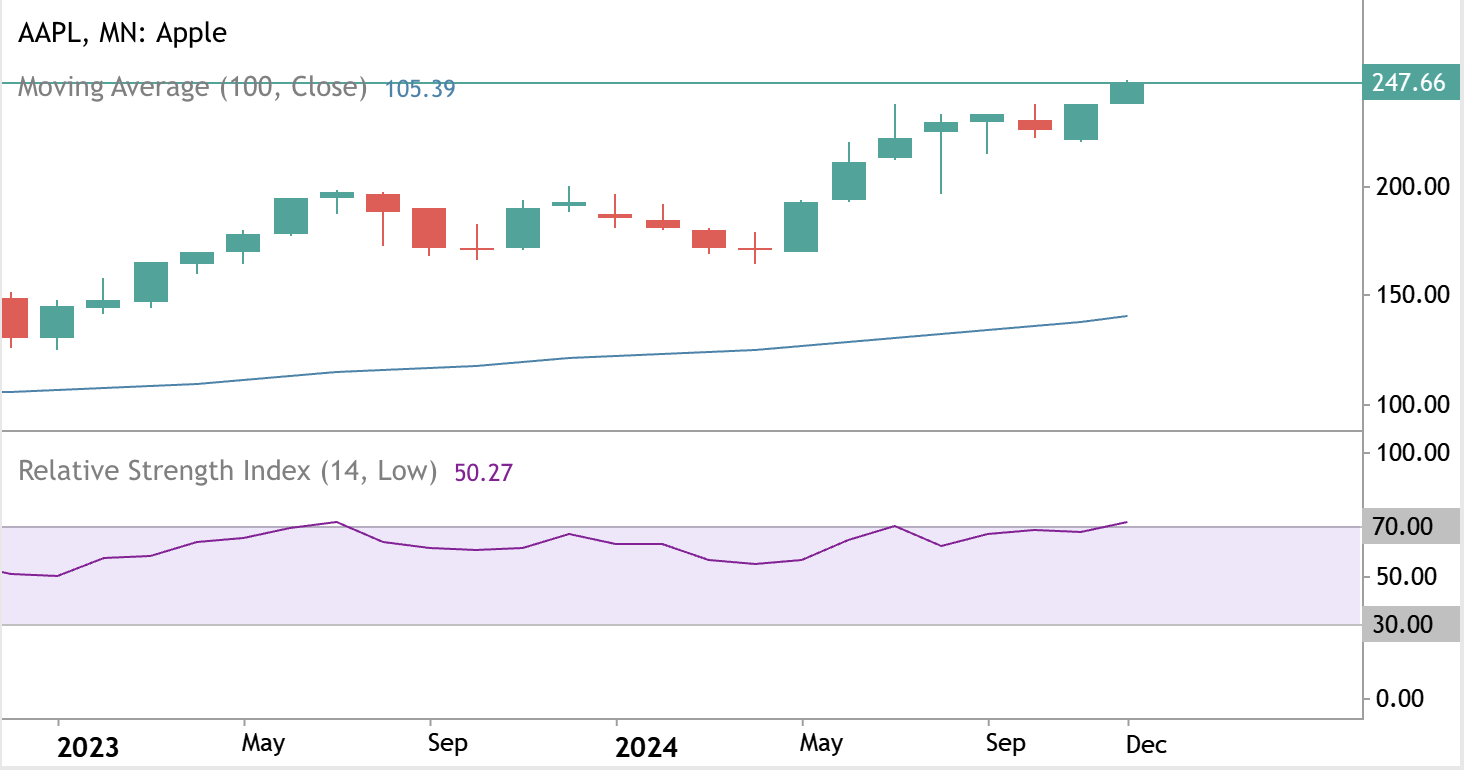The image size is (1464, 770).
Task: Click the current price tag 247.66
Action: [x=1408, y=82]
